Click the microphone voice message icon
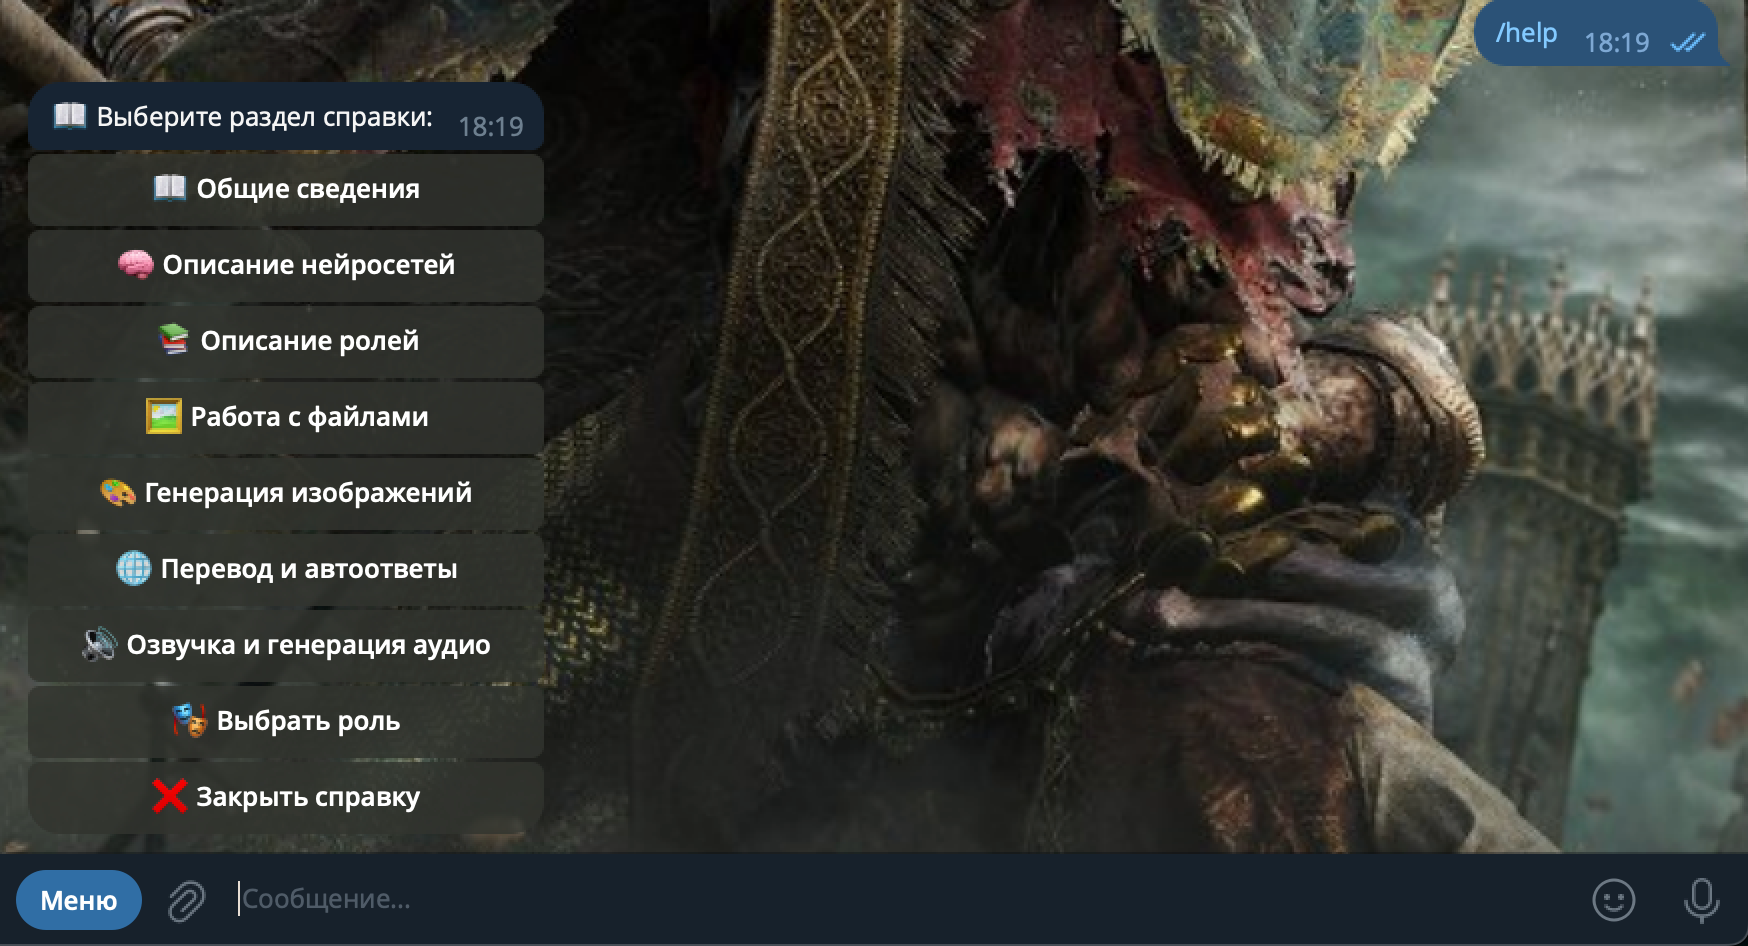Screen dimensions: 1748x946 [1701, 900]
